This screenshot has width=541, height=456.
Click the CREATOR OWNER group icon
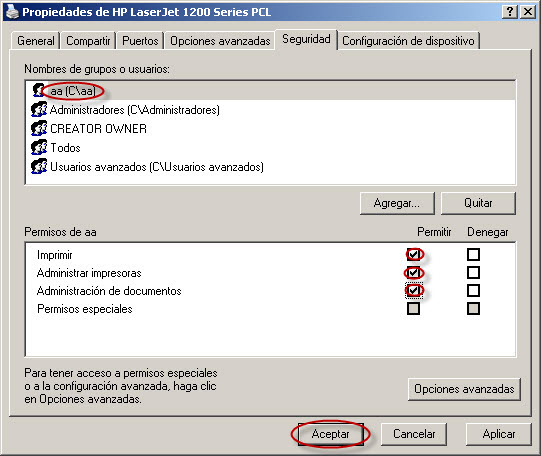pyautogui.click(x=39, y=128)
